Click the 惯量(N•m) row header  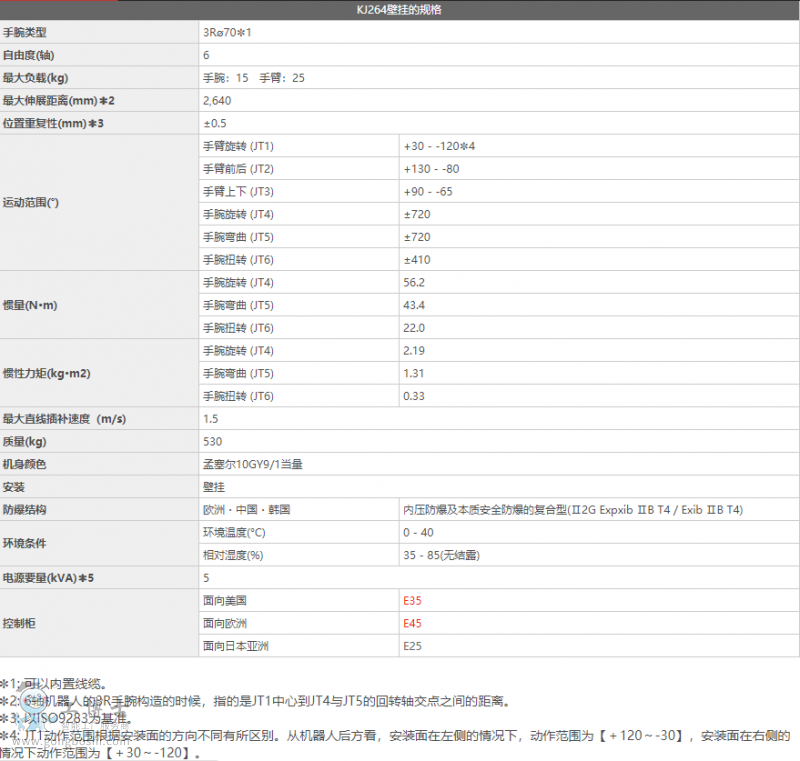click(x=30, y=304)
